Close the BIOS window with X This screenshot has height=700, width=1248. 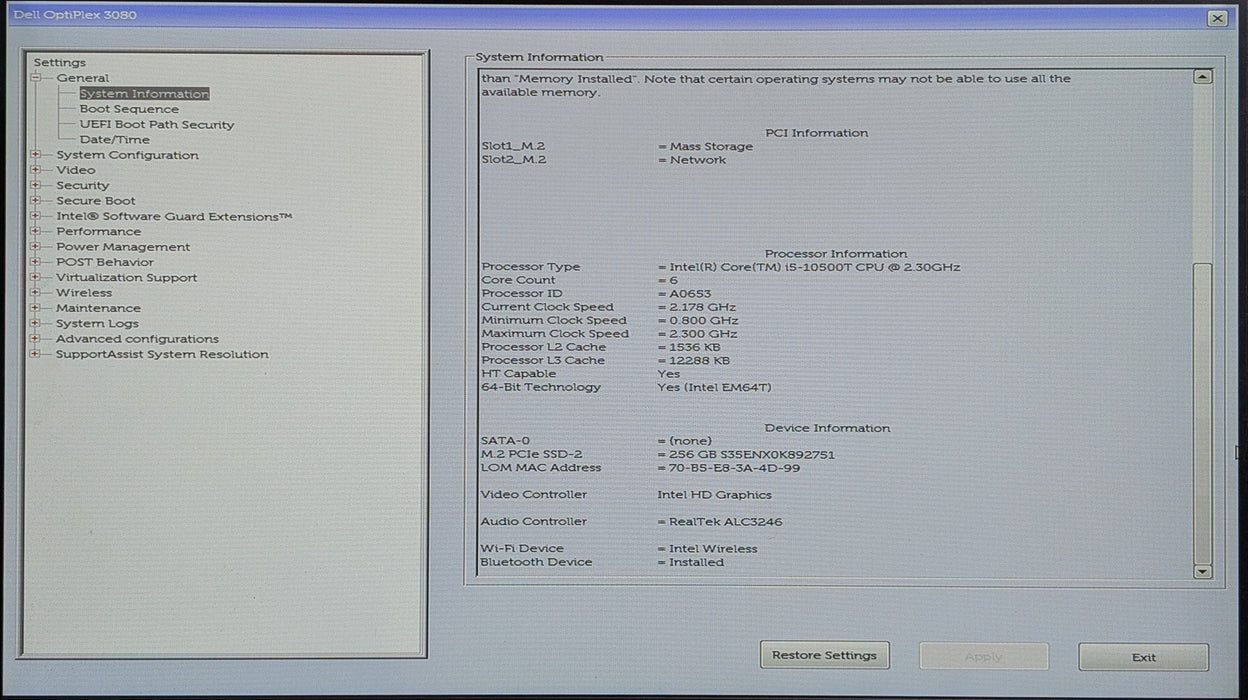pos(1216,18)
